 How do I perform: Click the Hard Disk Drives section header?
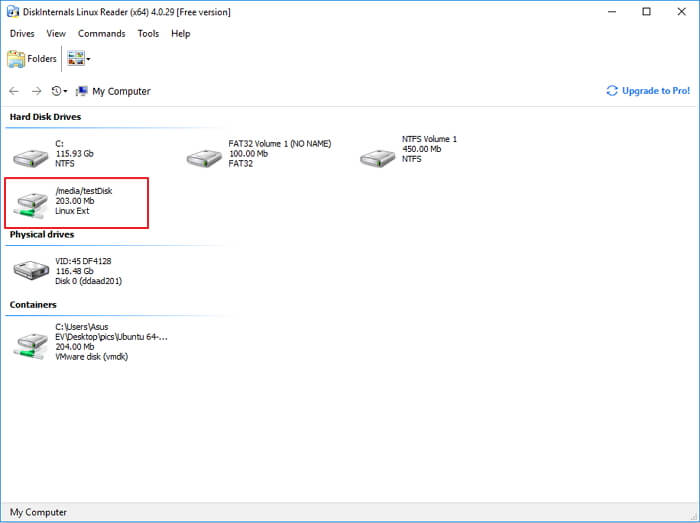[46, 117]
